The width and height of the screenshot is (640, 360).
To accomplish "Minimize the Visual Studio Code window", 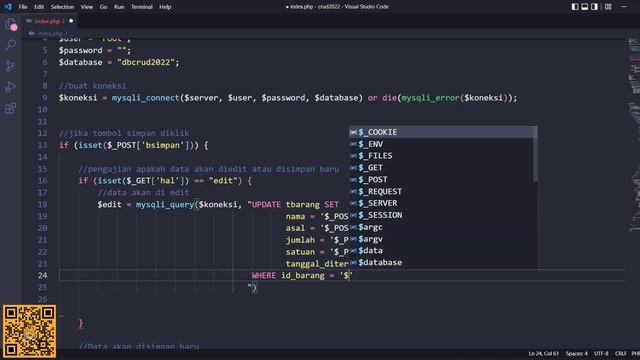I will pos(624,7).
